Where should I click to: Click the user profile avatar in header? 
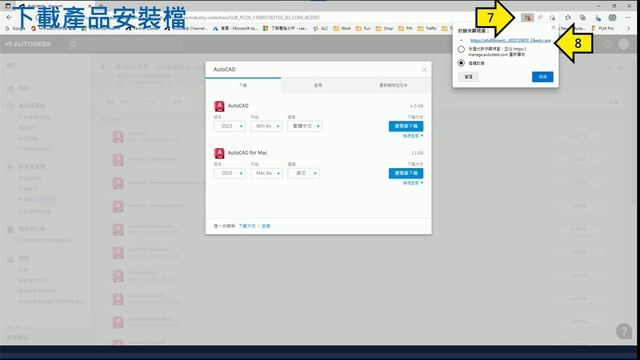click(624, 44)
